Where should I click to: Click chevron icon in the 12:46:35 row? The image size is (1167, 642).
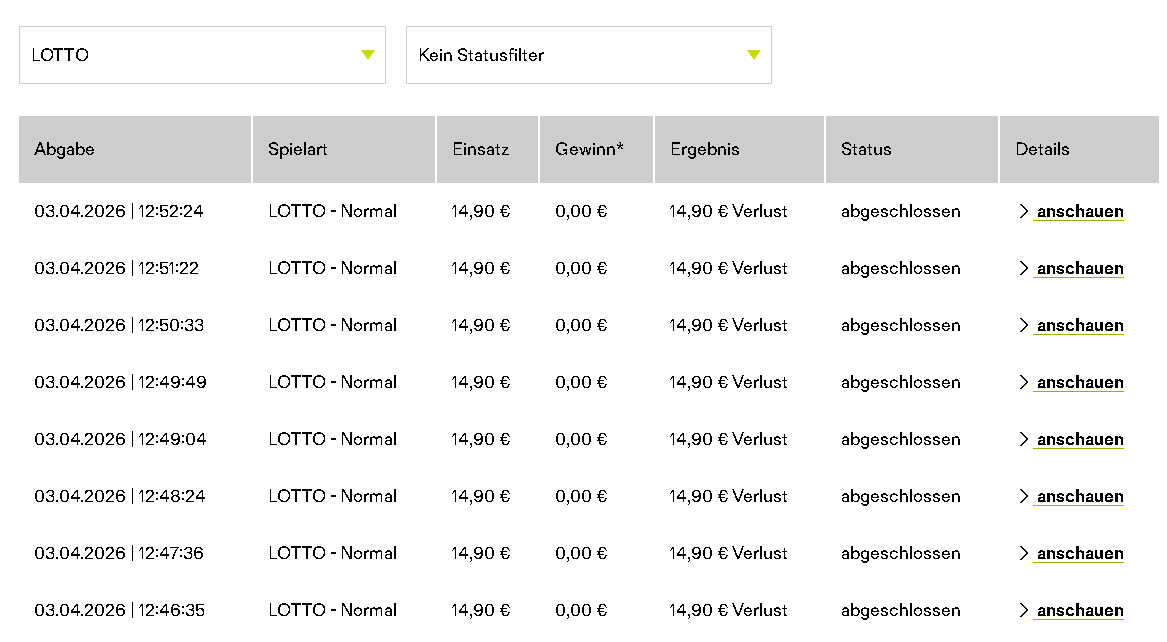point(1023,611)
